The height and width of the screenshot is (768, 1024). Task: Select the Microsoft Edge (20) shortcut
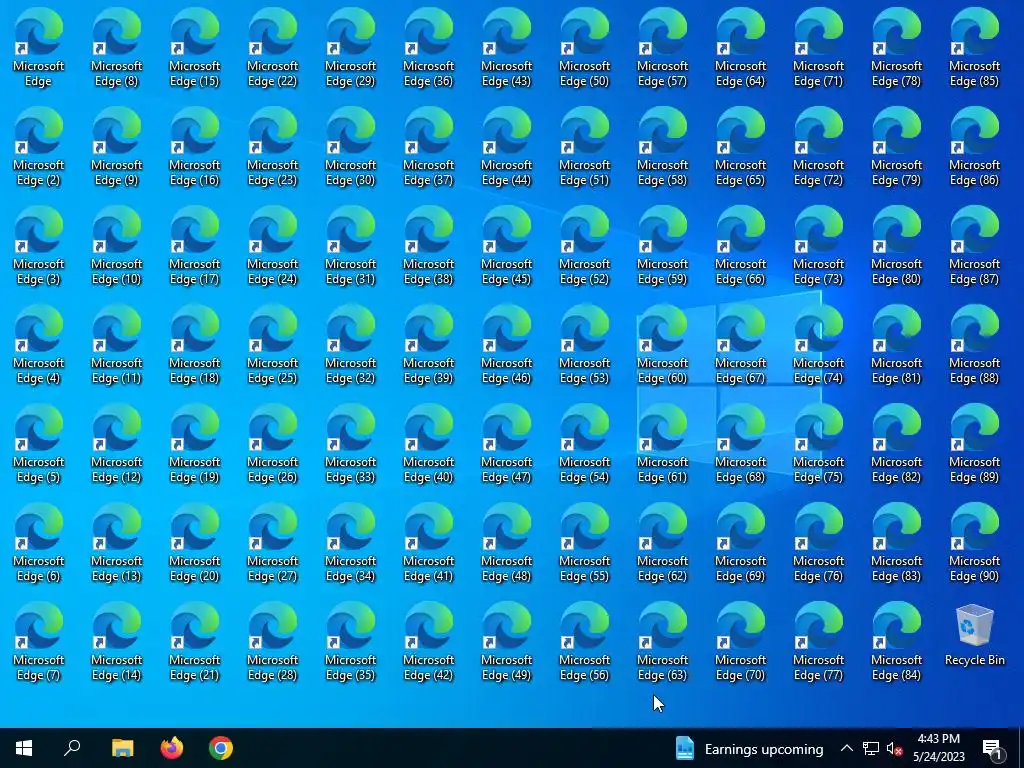(195, 543)
